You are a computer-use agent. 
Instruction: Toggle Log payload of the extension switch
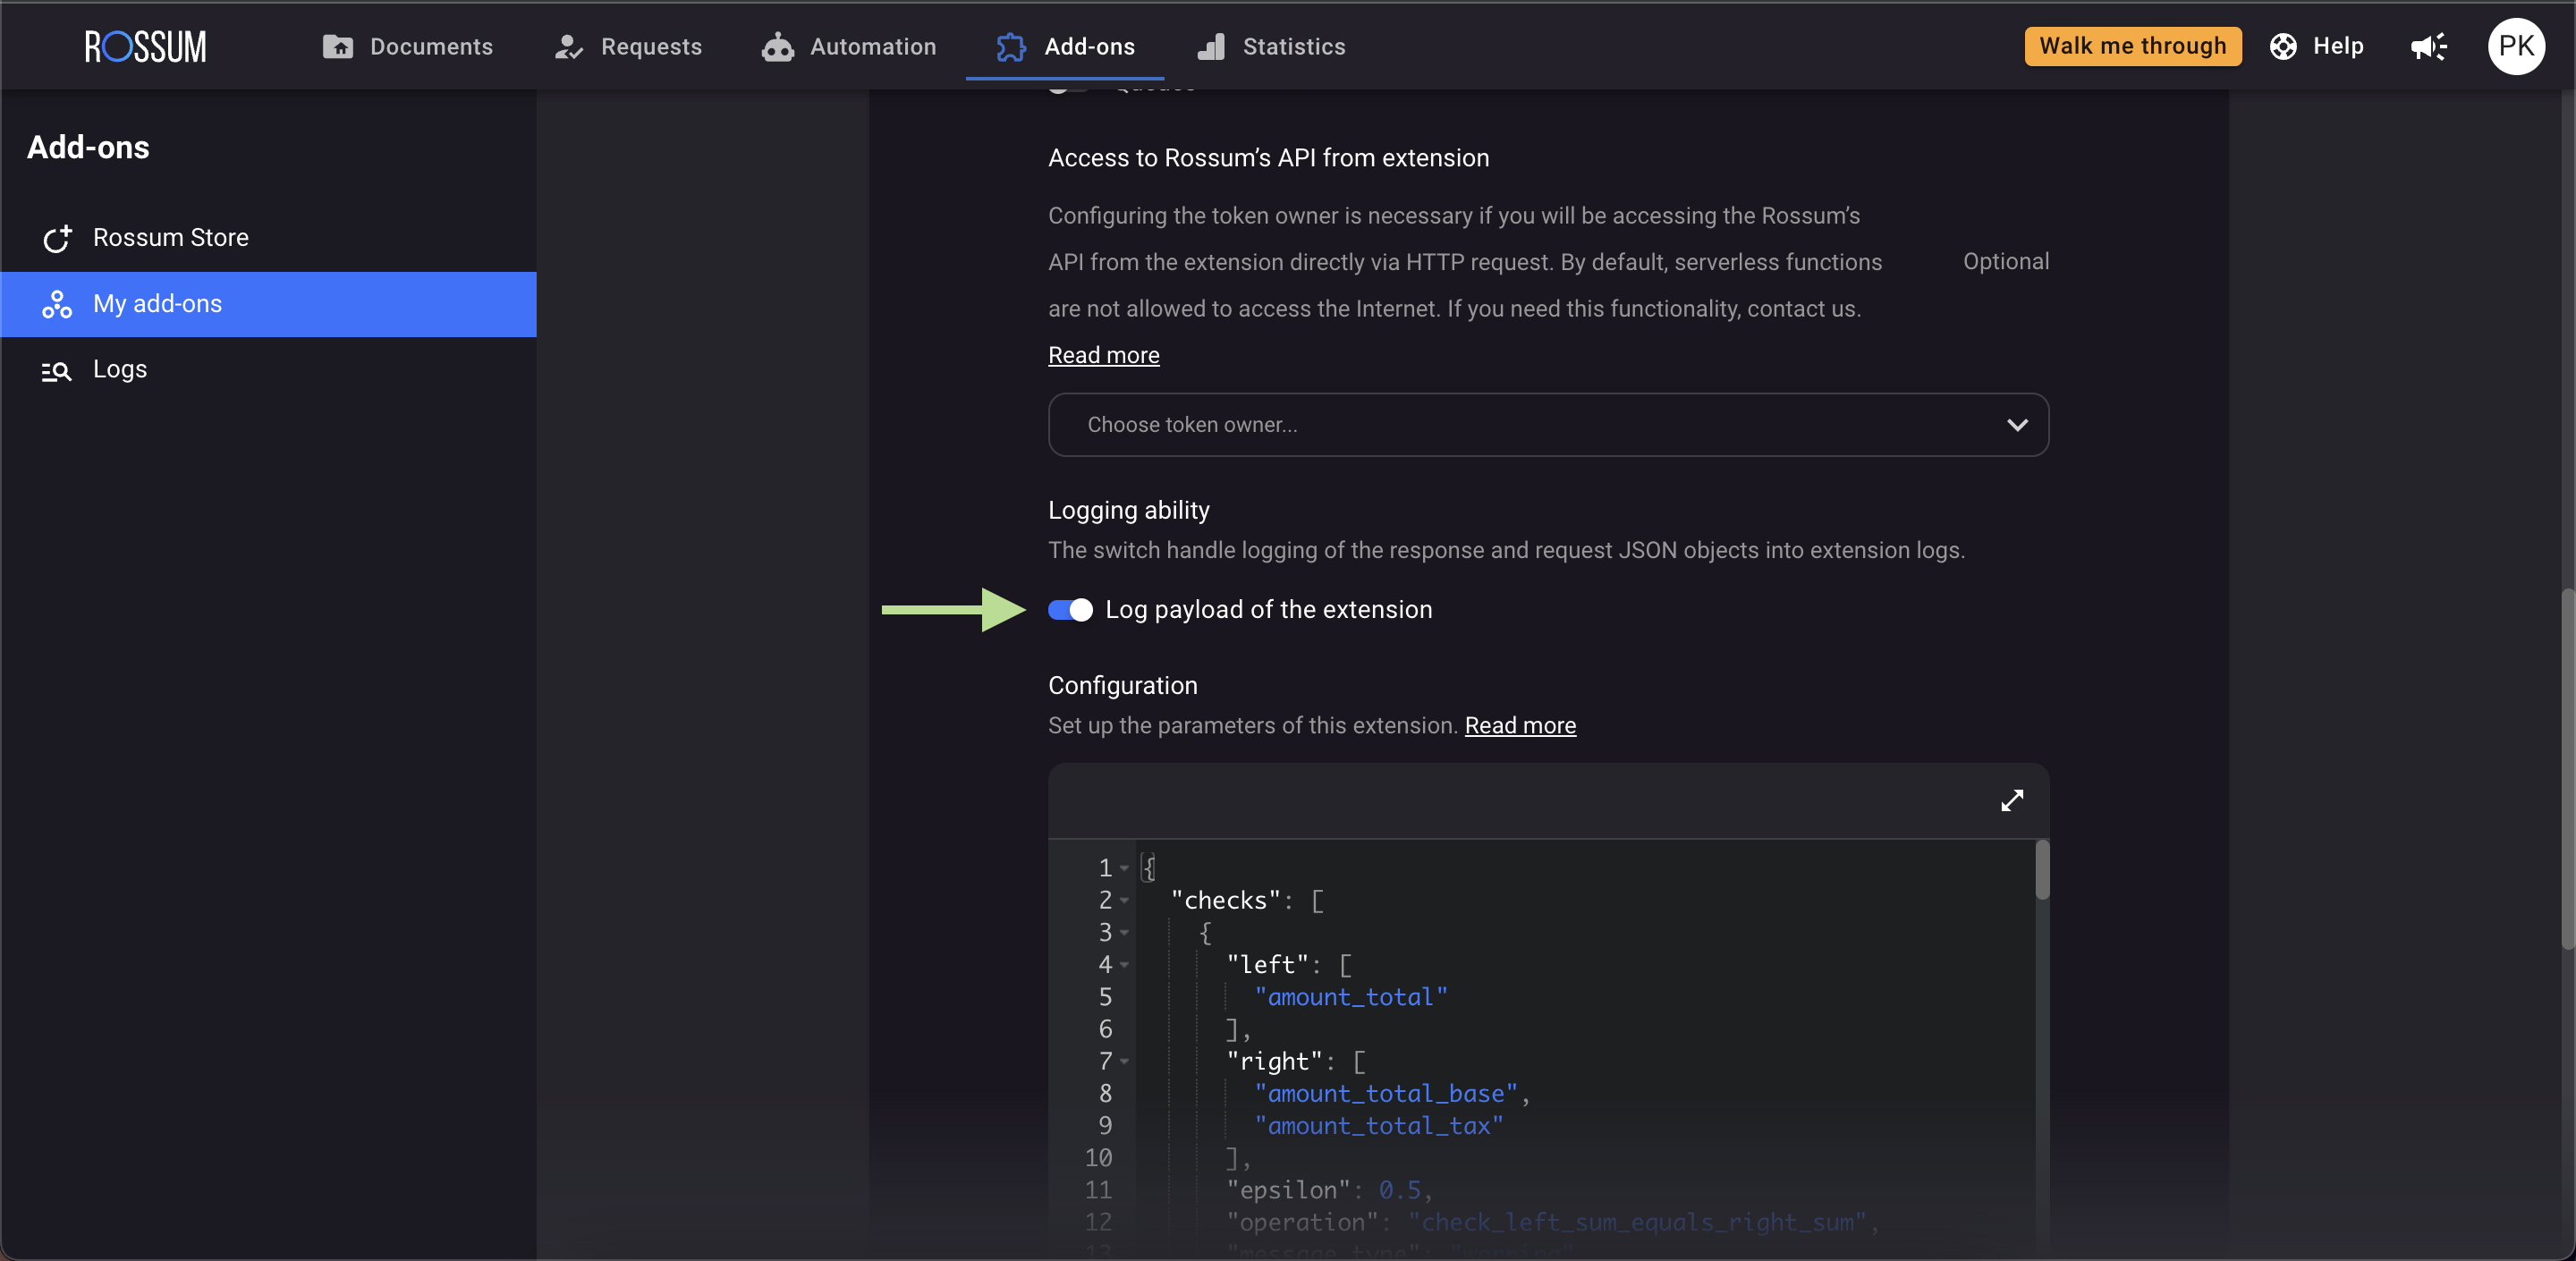click(1070, 609)
